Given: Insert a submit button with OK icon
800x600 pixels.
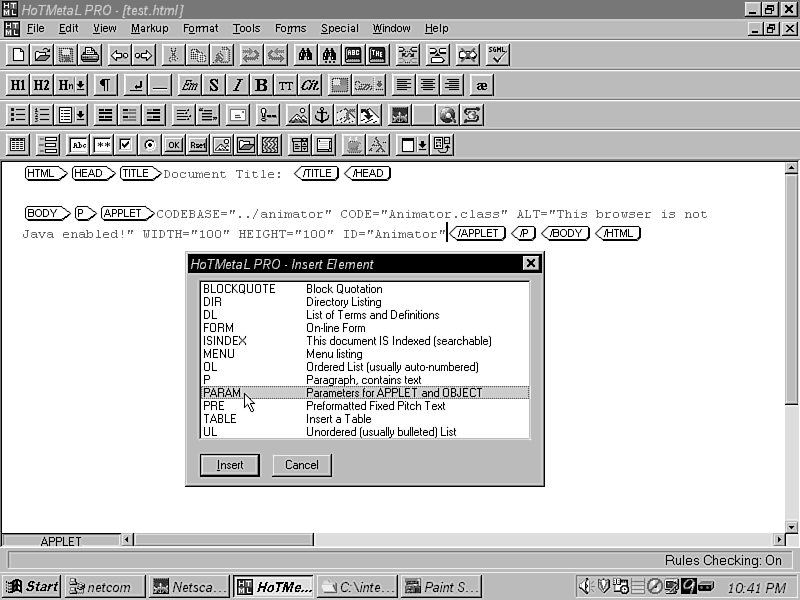Looking at the screenshot, I should pos(174,145).
